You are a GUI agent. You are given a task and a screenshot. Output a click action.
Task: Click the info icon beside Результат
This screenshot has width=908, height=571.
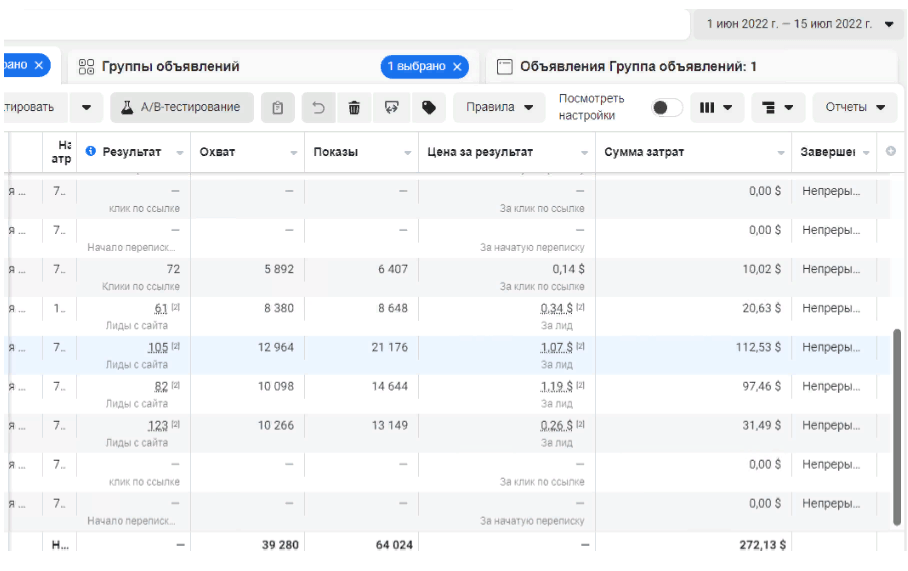91,151
